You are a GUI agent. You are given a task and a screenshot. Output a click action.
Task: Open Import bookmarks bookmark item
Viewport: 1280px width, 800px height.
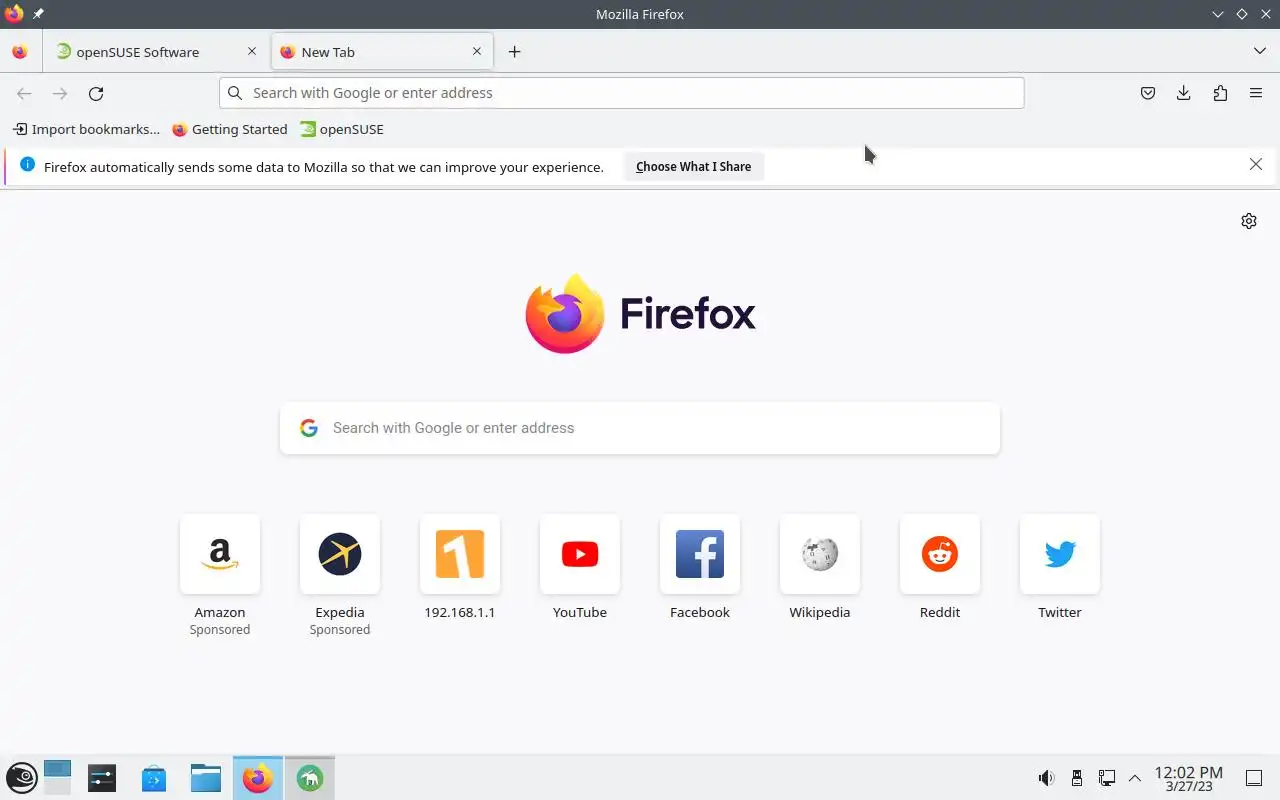click(86, 129)
